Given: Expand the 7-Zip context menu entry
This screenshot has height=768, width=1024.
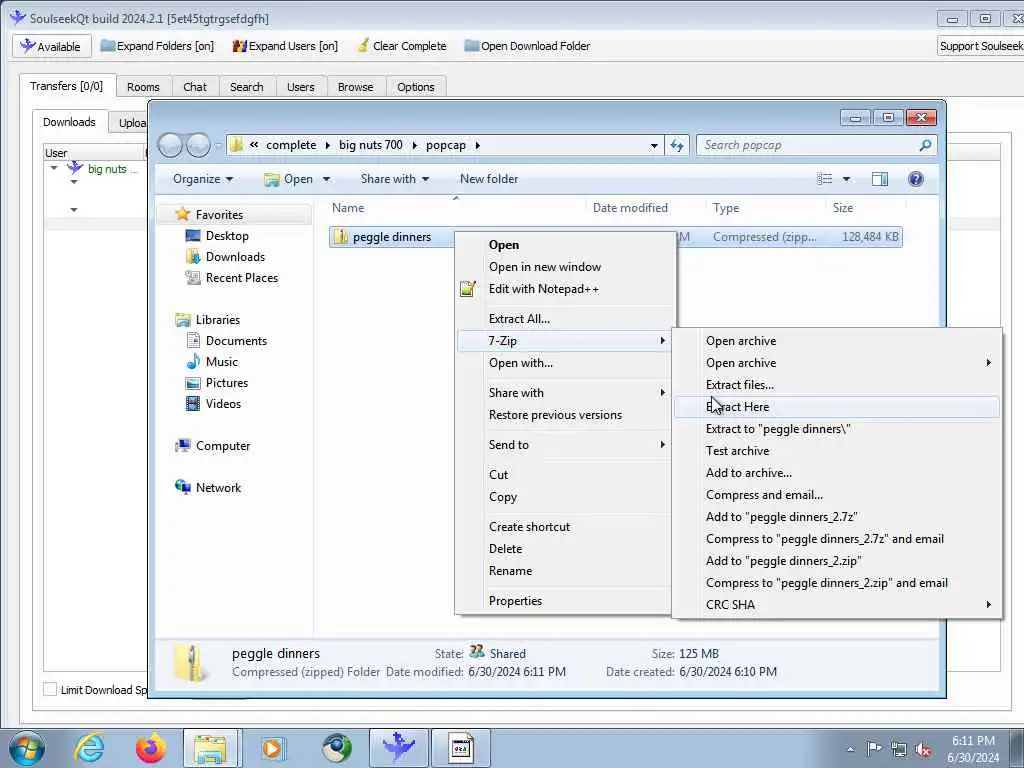Looking at the screenshot, I should [x=564, y=341].
